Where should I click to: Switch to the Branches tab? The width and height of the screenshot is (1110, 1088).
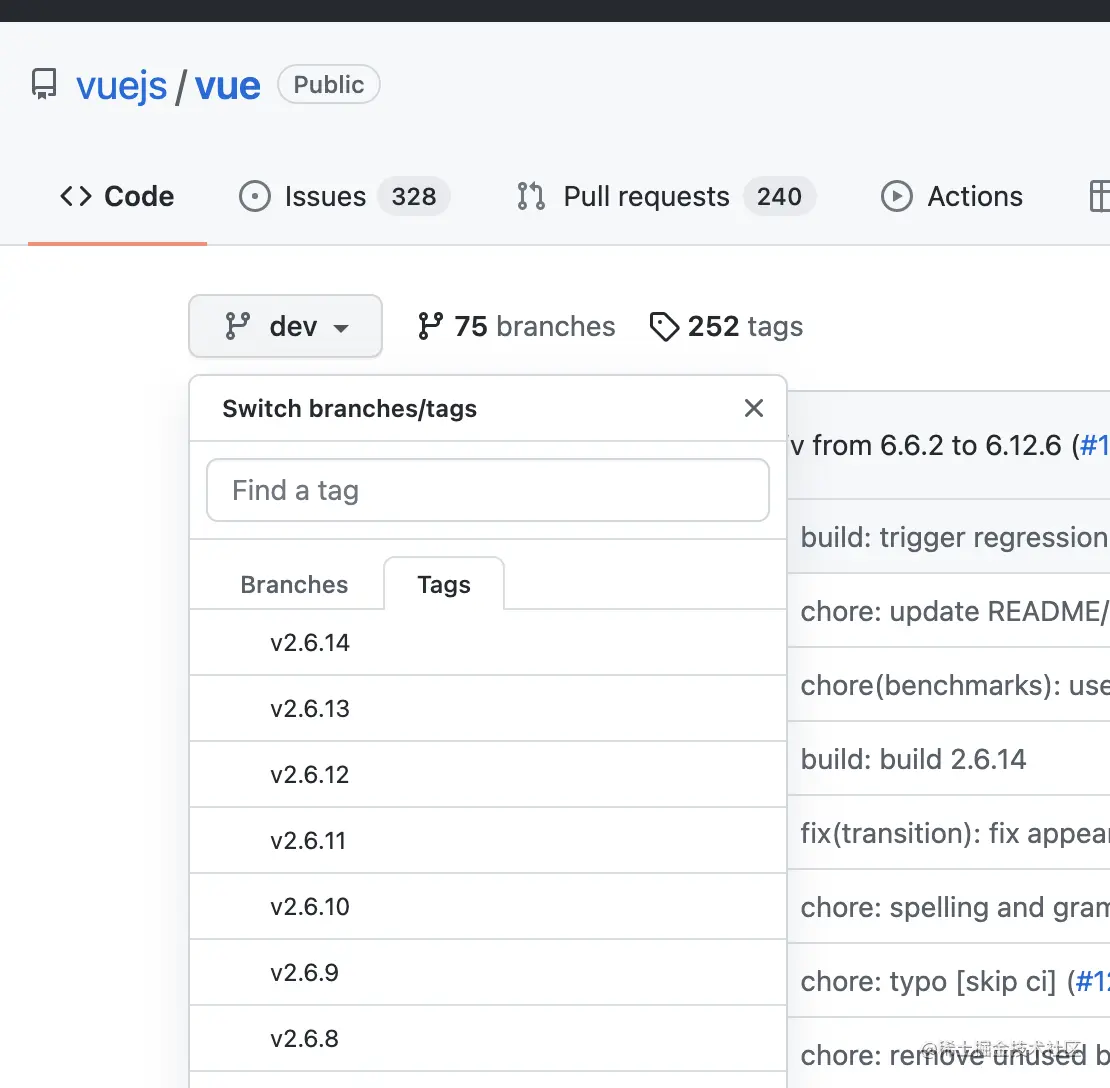pyautogui.click(x=294, y=585)
